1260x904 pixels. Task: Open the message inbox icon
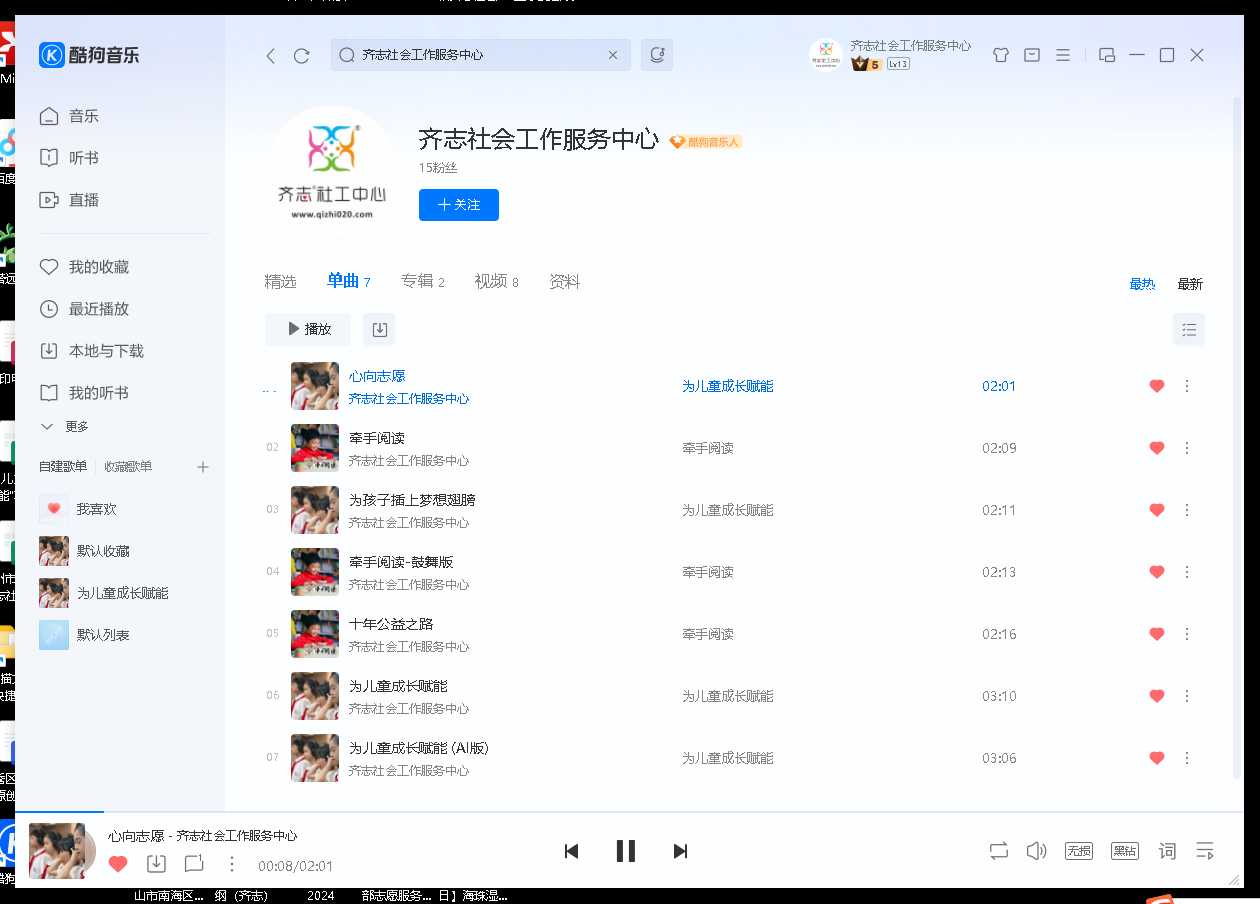point(1032,55)
